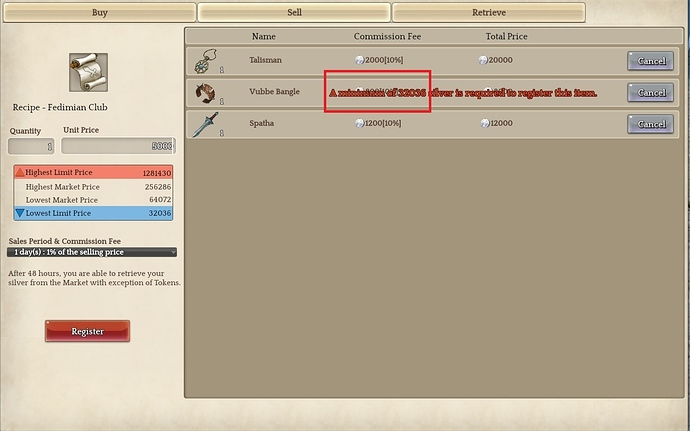The image size is (690, 431).
Task: Click silver coin icon beside Spatha total price
Action: [x=483, y=124]
